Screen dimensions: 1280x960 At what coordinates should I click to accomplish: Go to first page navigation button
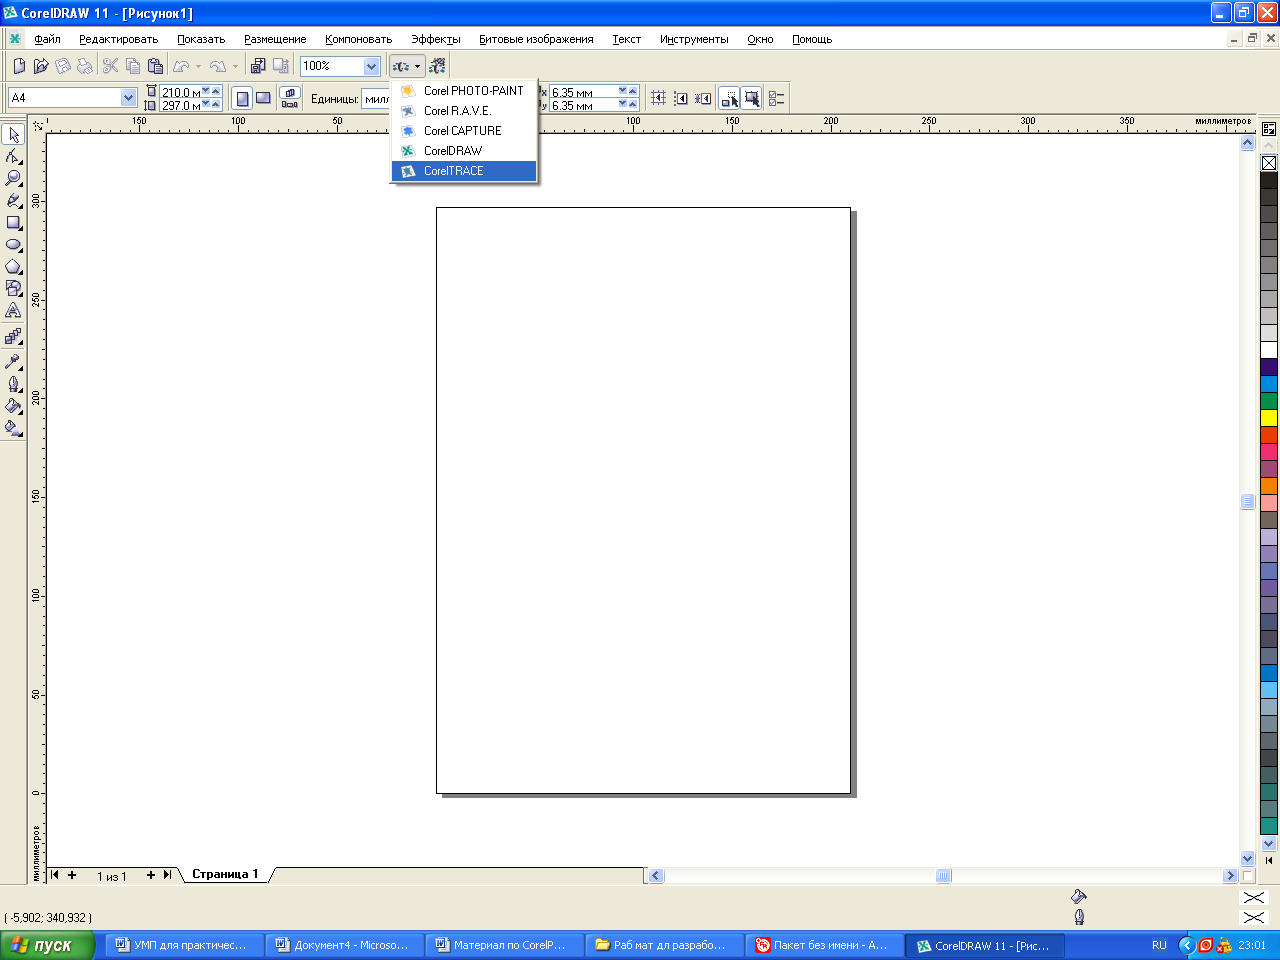point(55,875)
